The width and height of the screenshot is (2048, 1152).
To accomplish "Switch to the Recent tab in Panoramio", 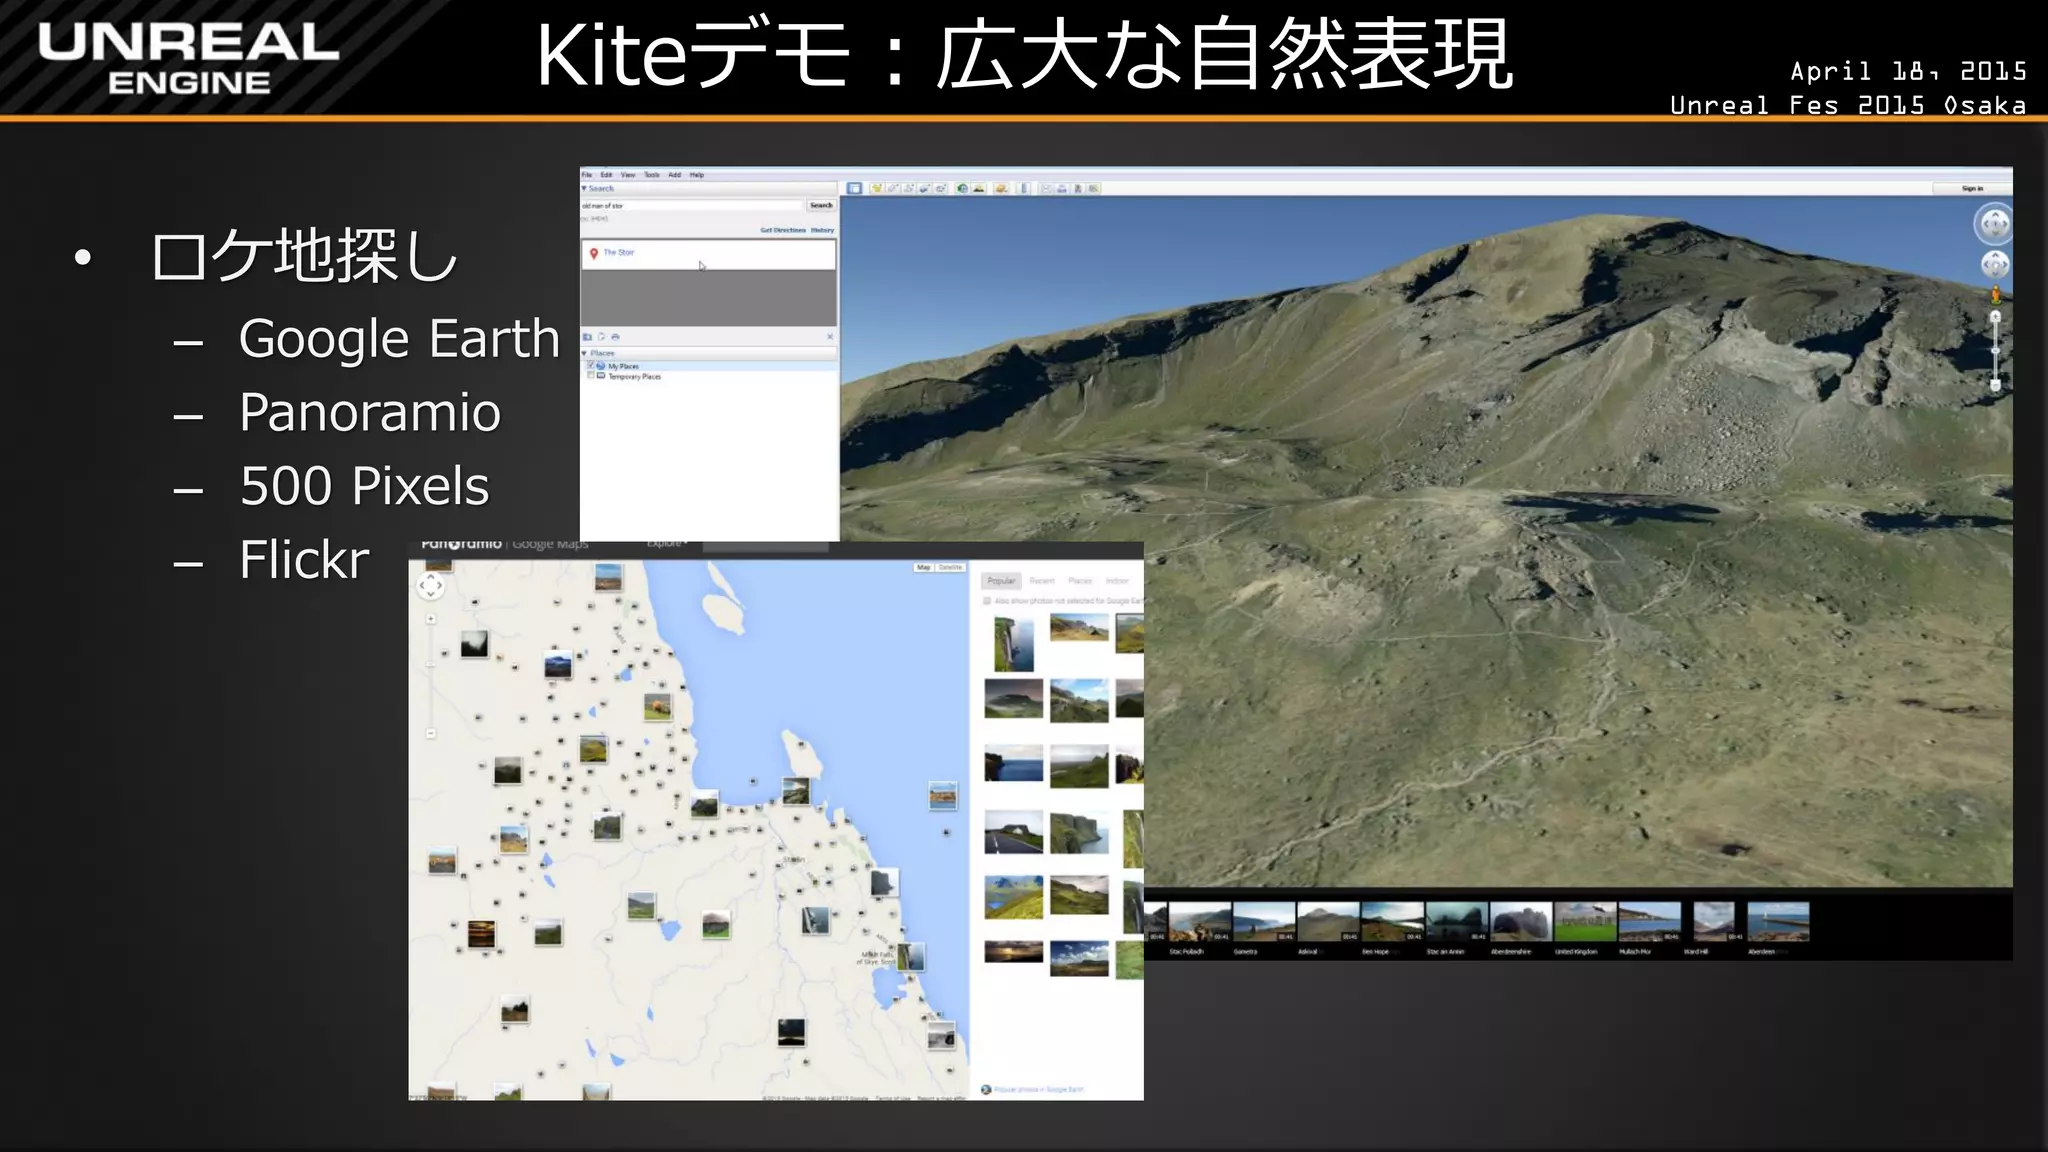I will [x=1042, y=581].
